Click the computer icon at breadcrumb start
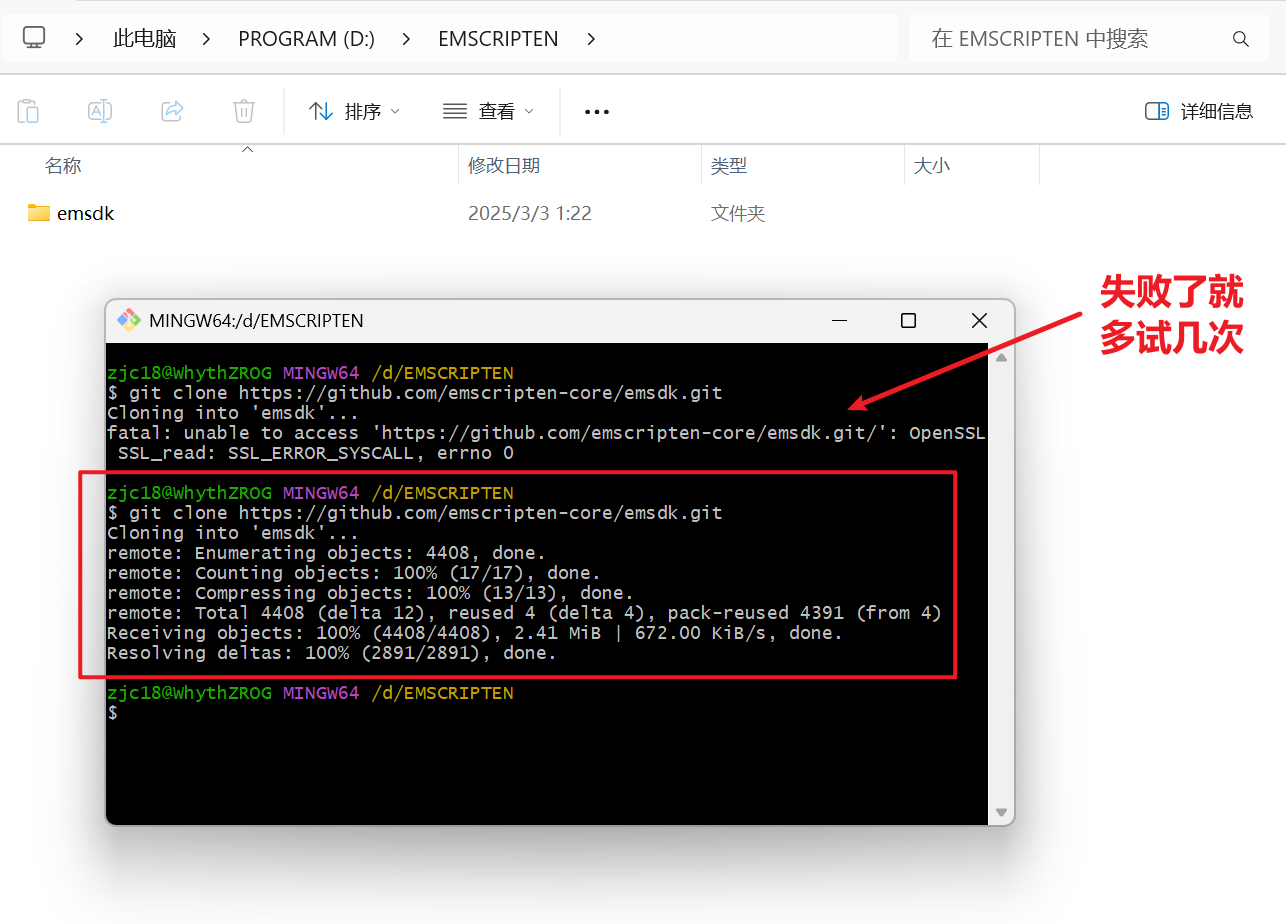 tap(34, 38)
